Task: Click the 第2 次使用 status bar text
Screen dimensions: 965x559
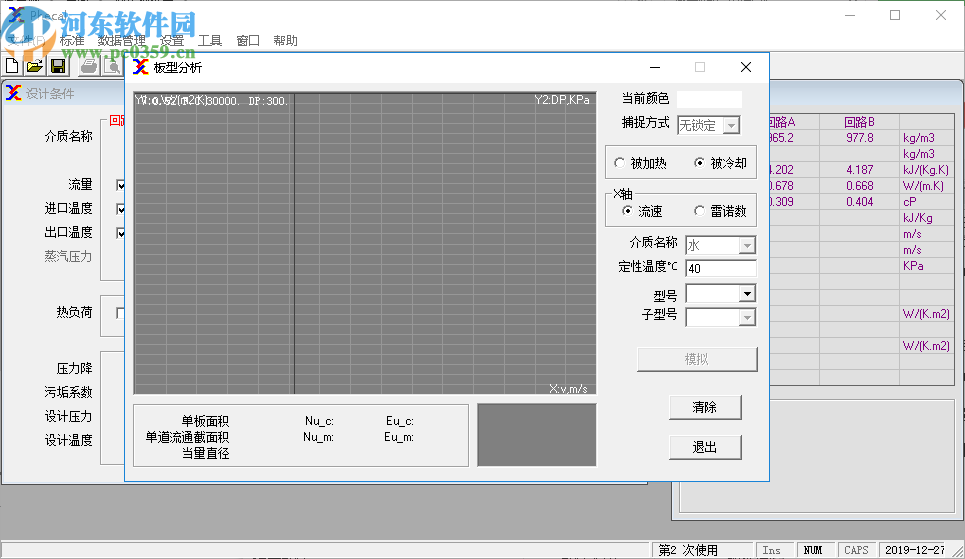Action: 687,550
